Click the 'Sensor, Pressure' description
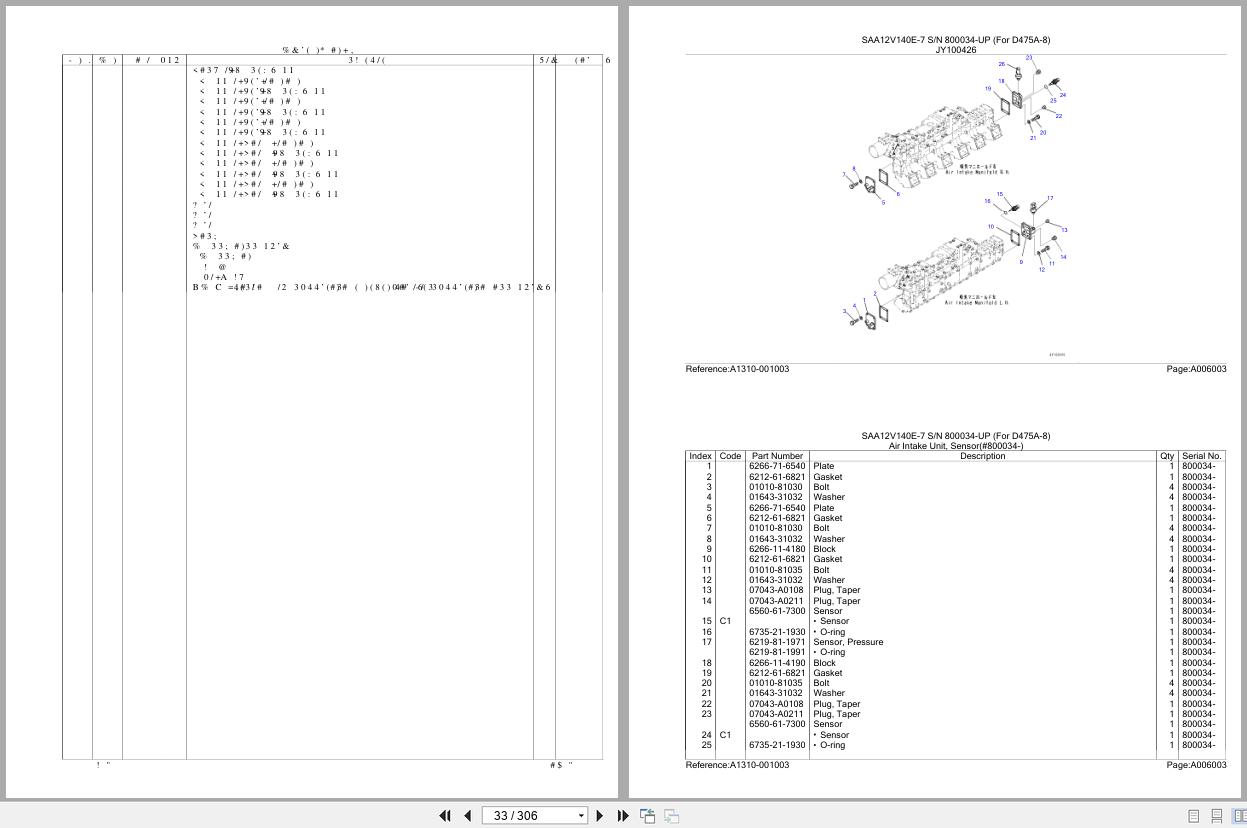 tap(848, 642)
